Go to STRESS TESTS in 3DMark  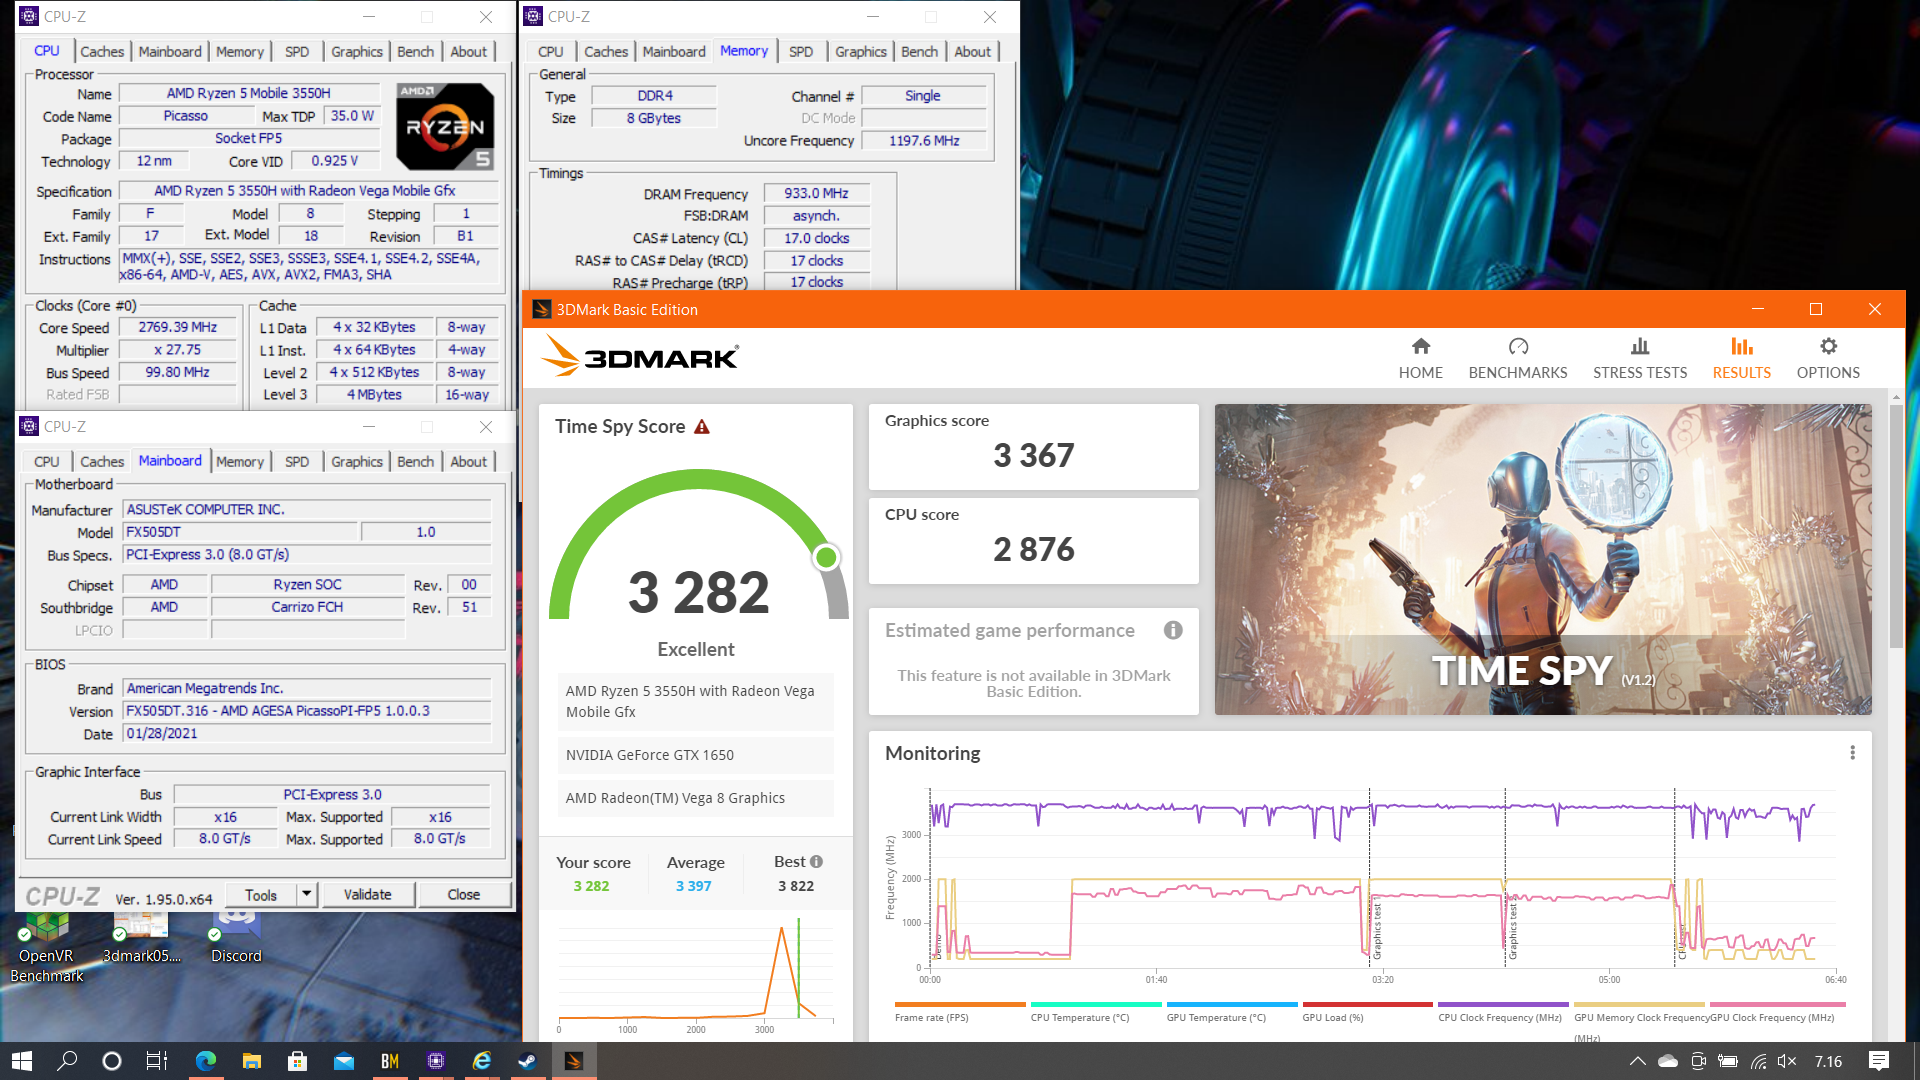tap(1639, 358)
